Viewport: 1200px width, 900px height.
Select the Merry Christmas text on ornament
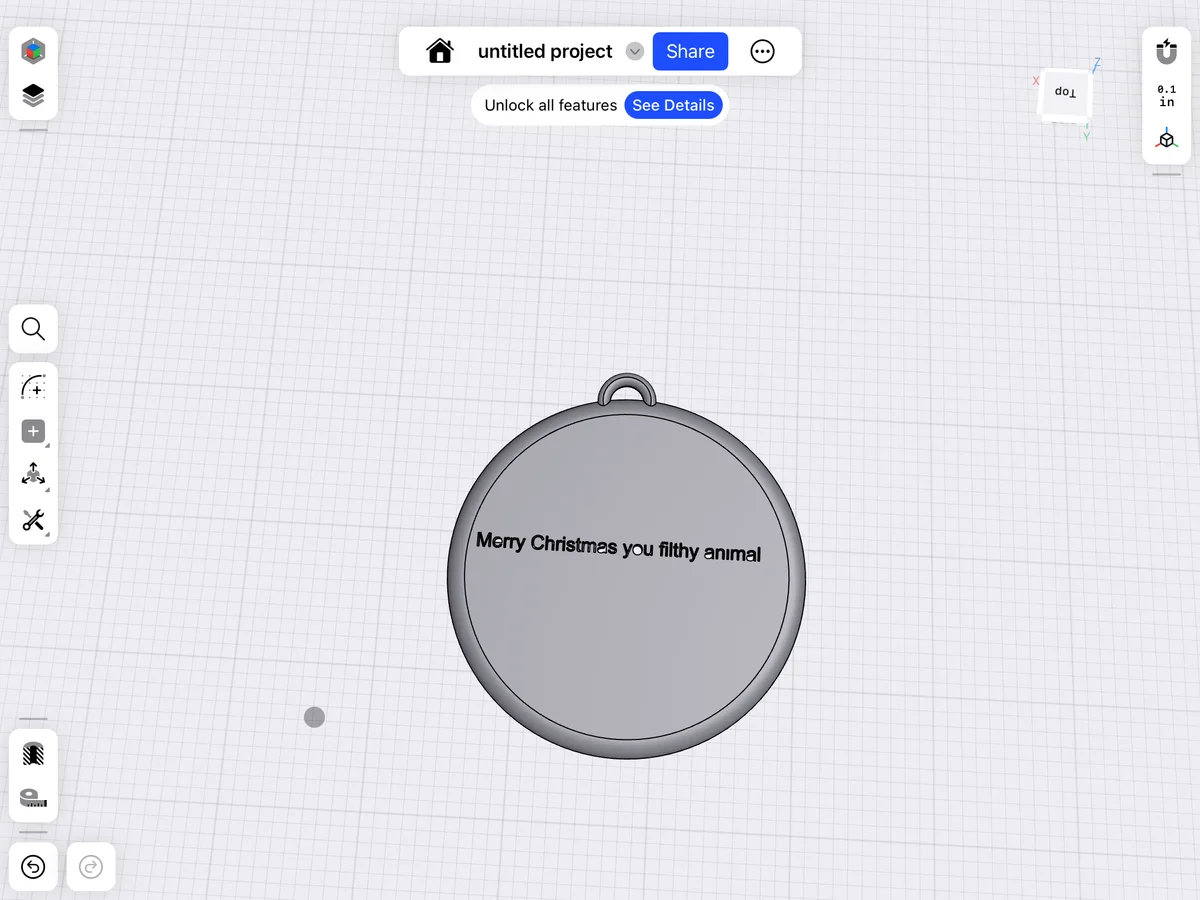point(619,547)
